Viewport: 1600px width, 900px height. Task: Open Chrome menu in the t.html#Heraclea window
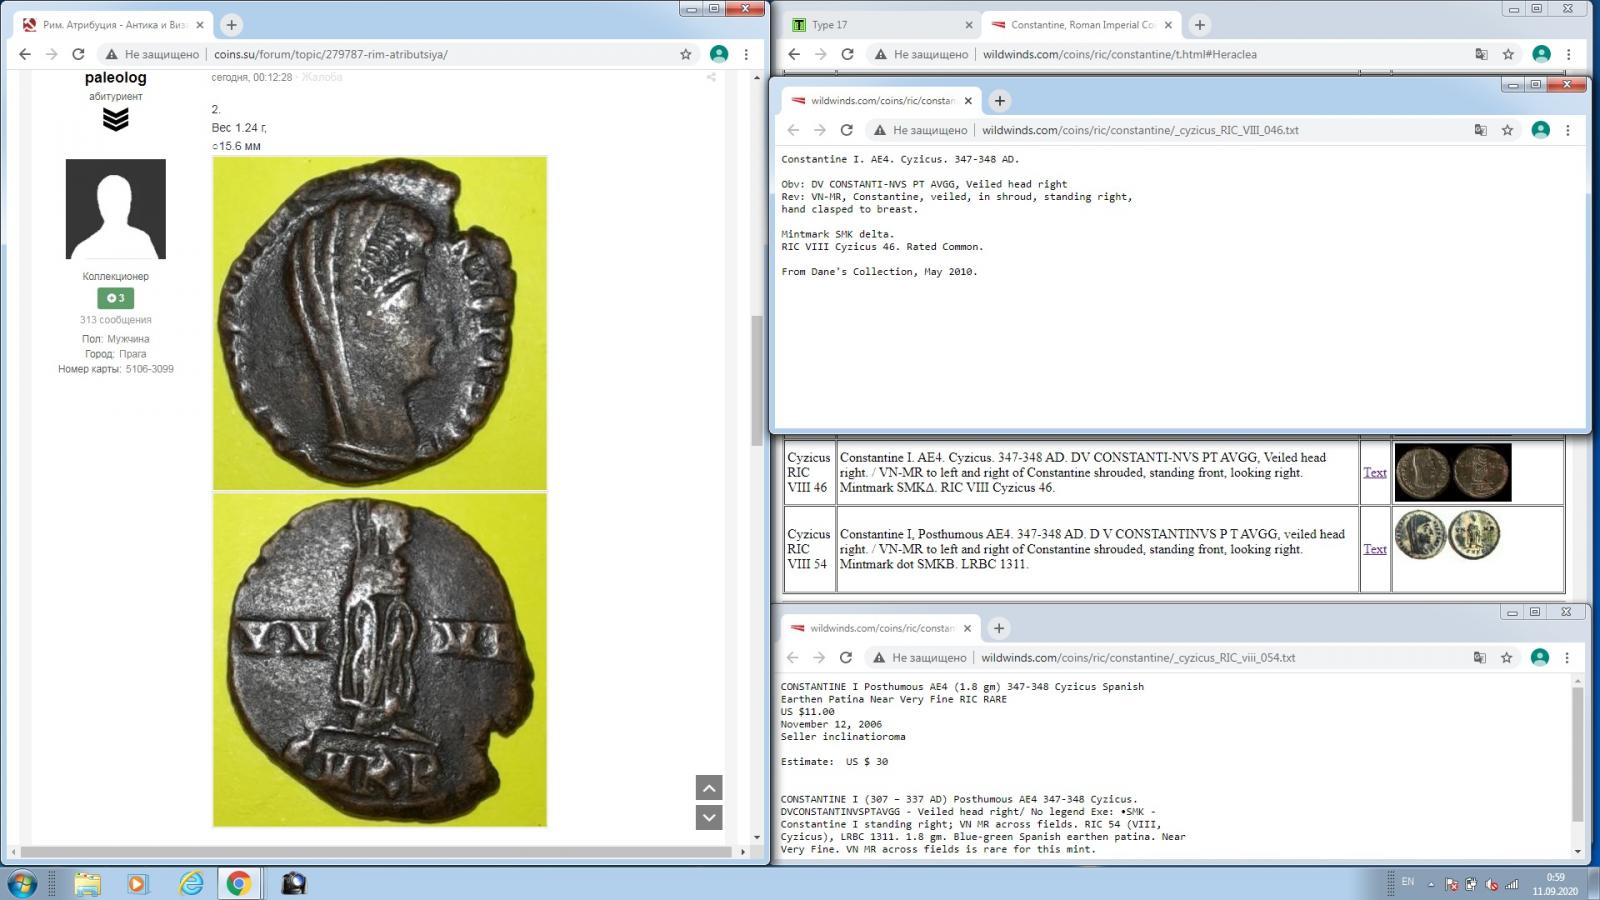(x=1568, y=54)
